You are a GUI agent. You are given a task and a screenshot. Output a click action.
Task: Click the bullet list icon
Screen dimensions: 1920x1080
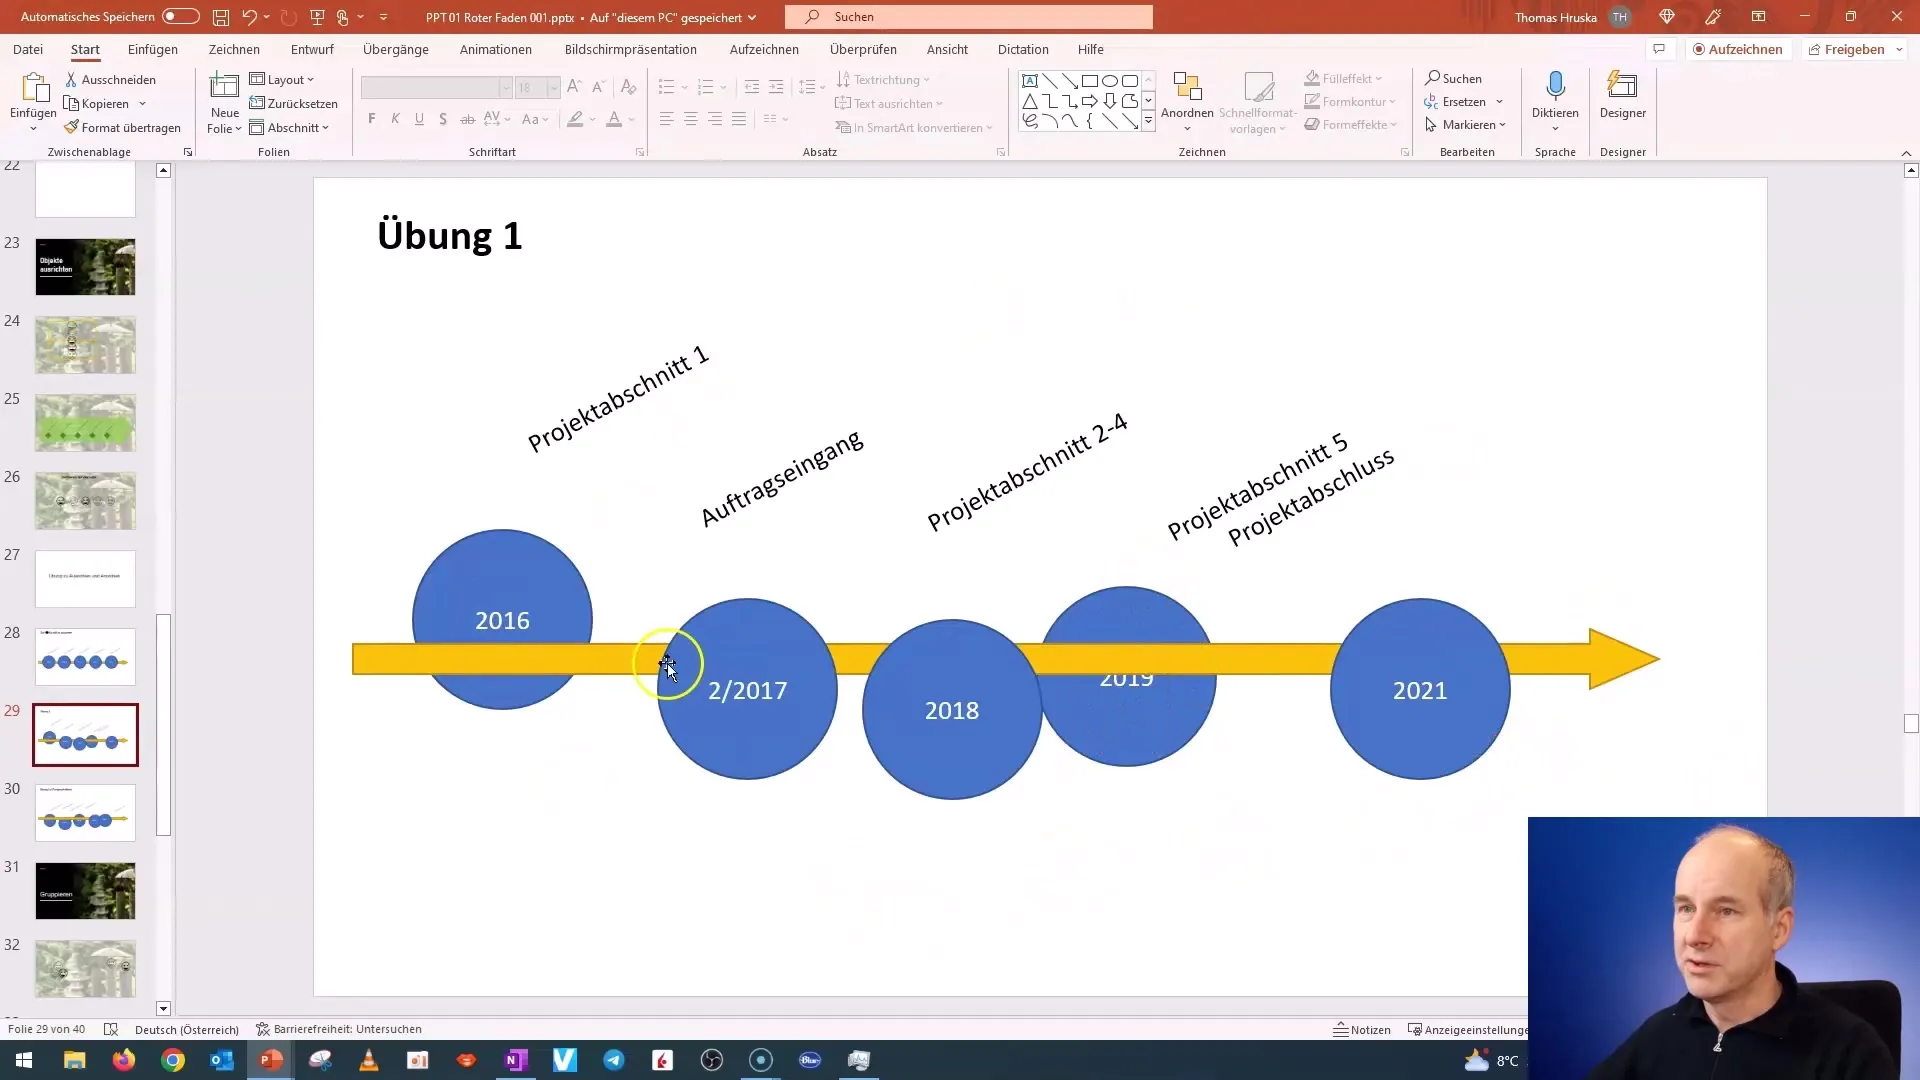point(667,87)
